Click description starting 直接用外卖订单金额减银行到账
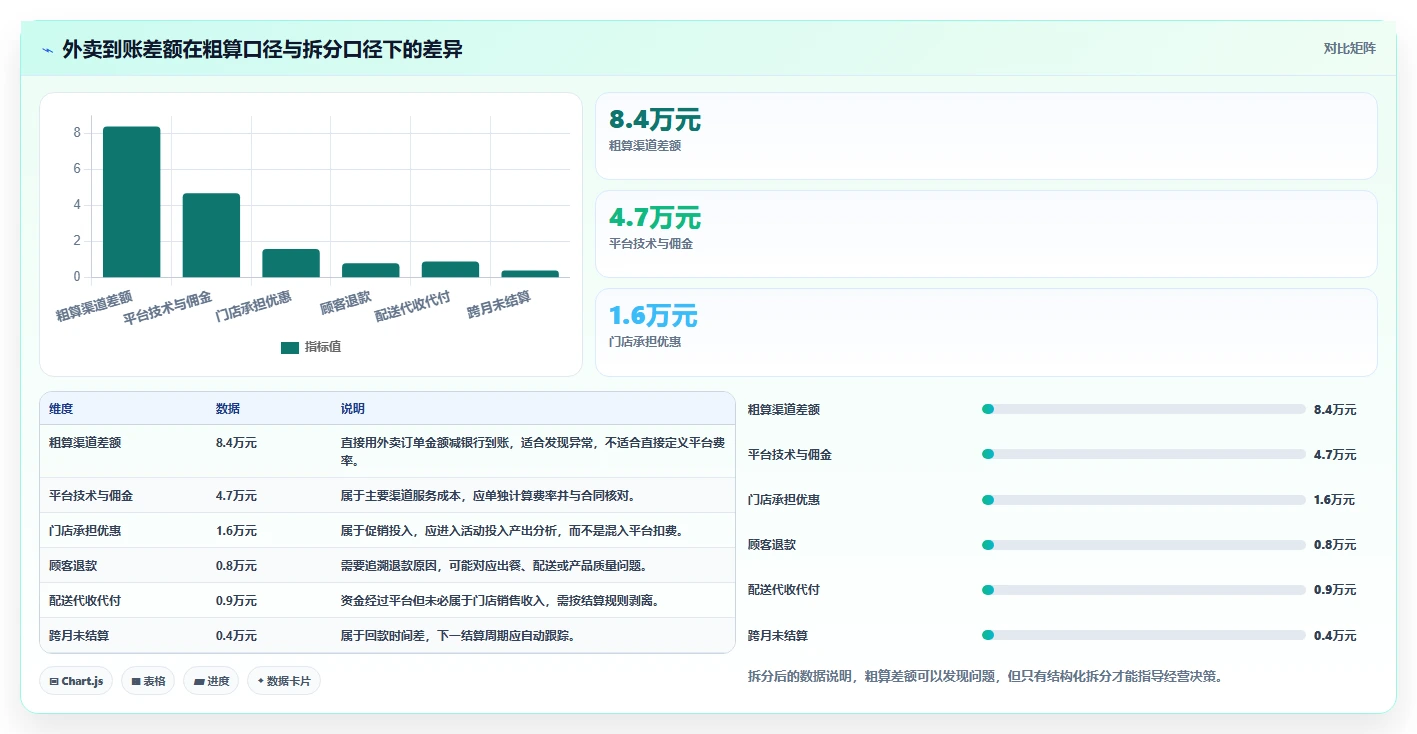1417x734 pixels. 531,451
